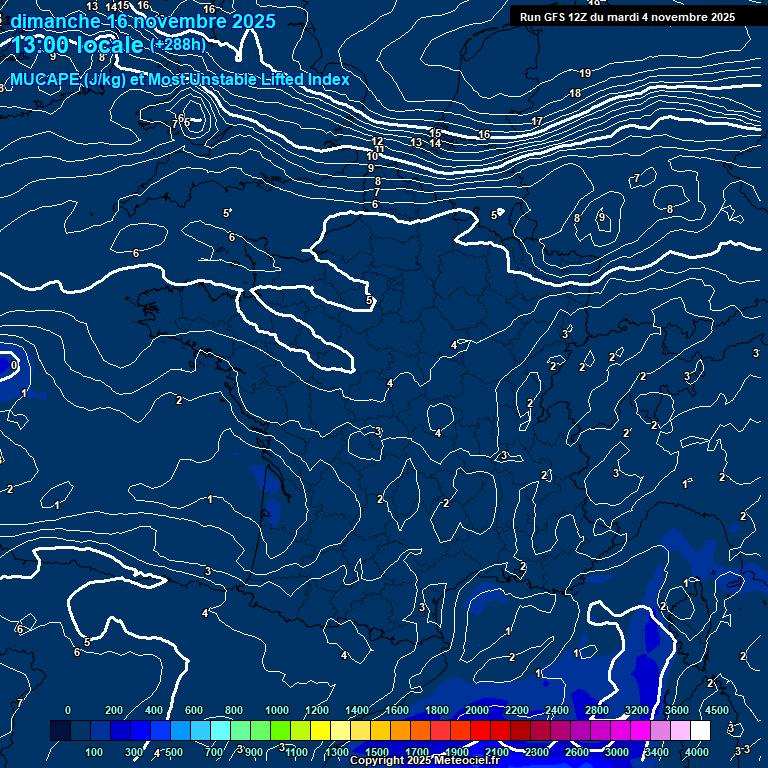Click the '2800' legend value
The image size is (768, 768).
tap(597, 710)
